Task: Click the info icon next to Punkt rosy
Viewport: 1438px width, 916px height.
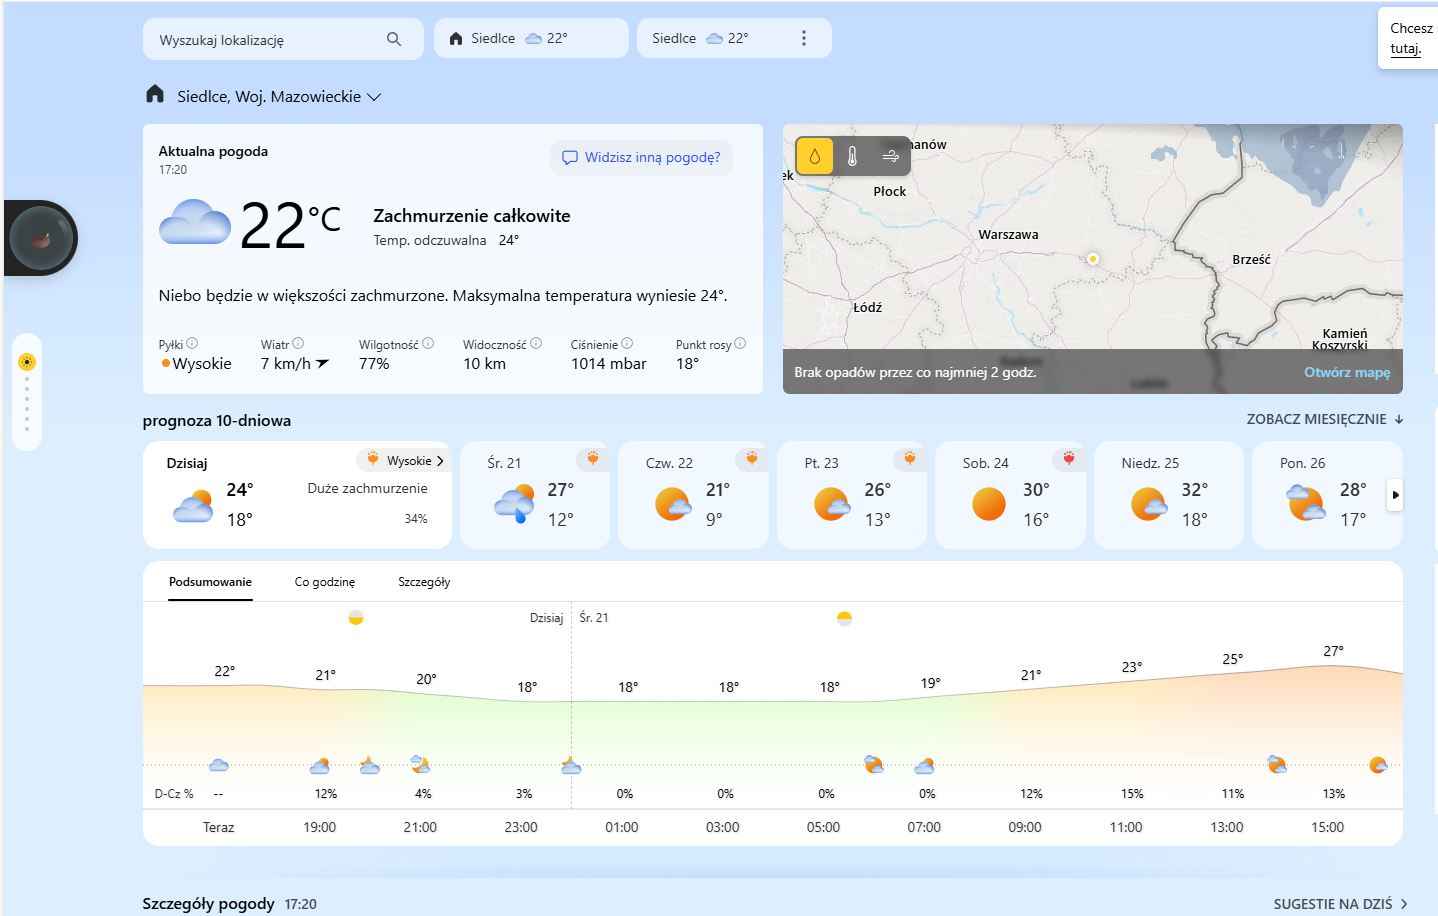Action: tap(740, 343)
